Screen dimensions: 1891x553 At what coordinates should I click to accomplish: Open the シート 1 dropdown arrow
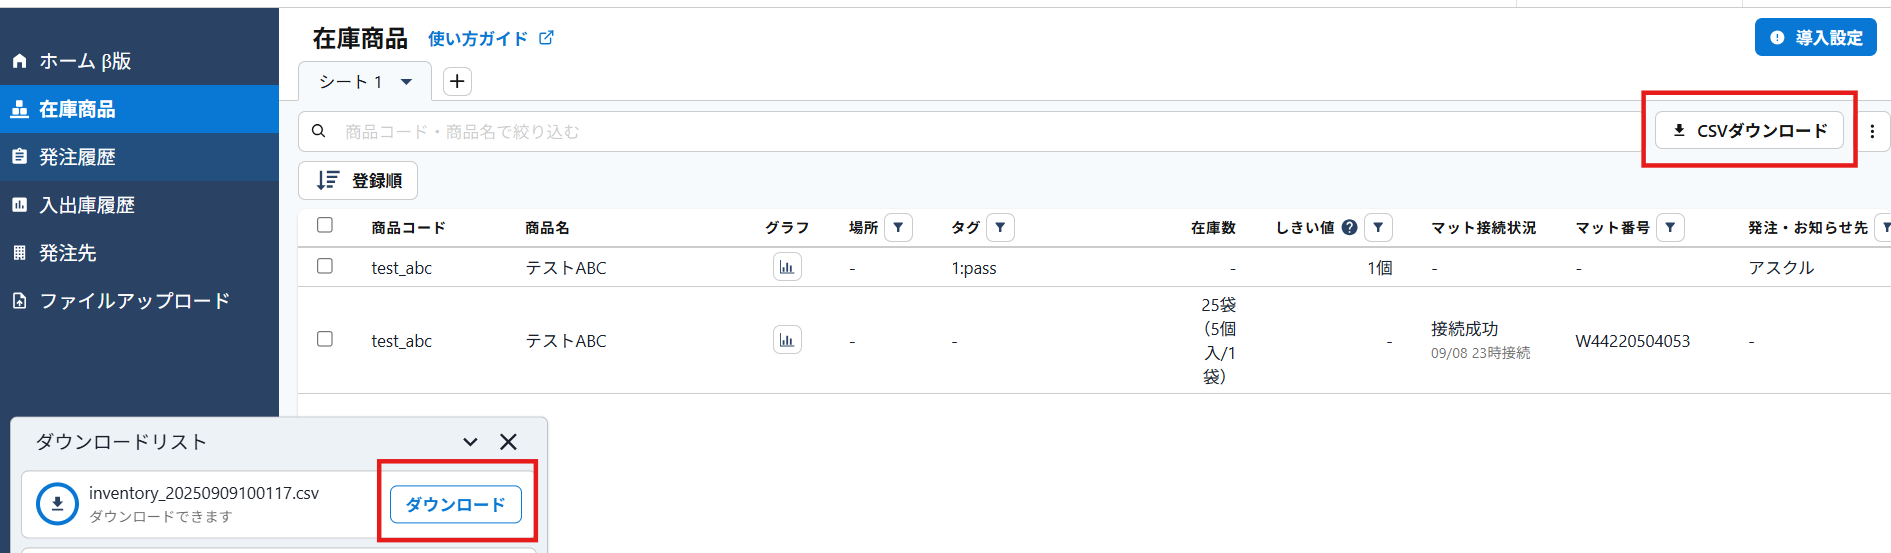pyautogui.click(x=406, y=82)
